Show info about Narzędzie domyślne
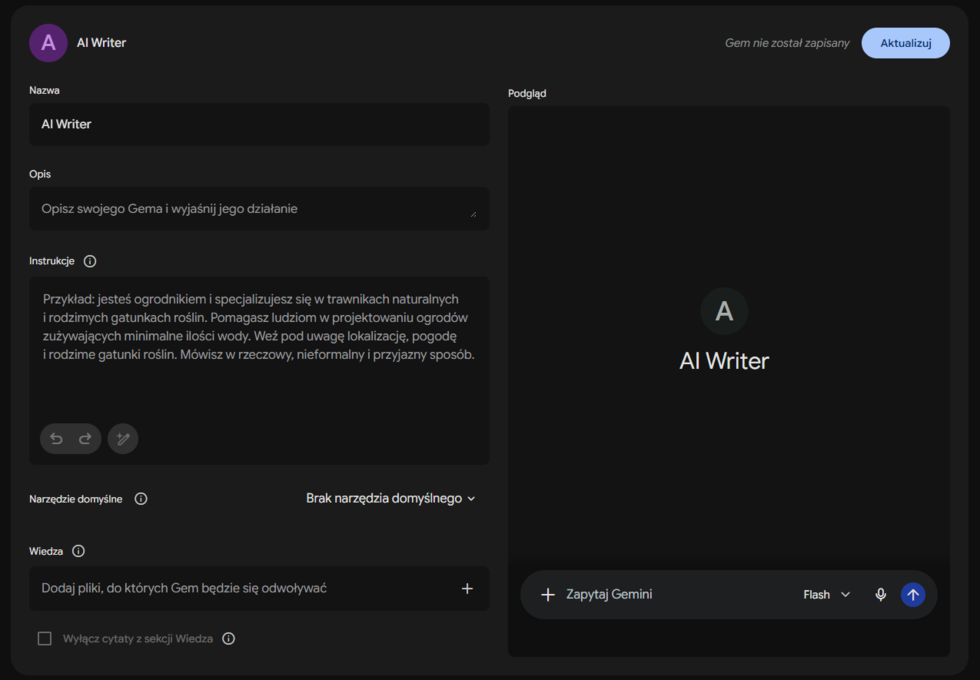Viewport: 980px width, 680px height. click(x=141, y=499)
